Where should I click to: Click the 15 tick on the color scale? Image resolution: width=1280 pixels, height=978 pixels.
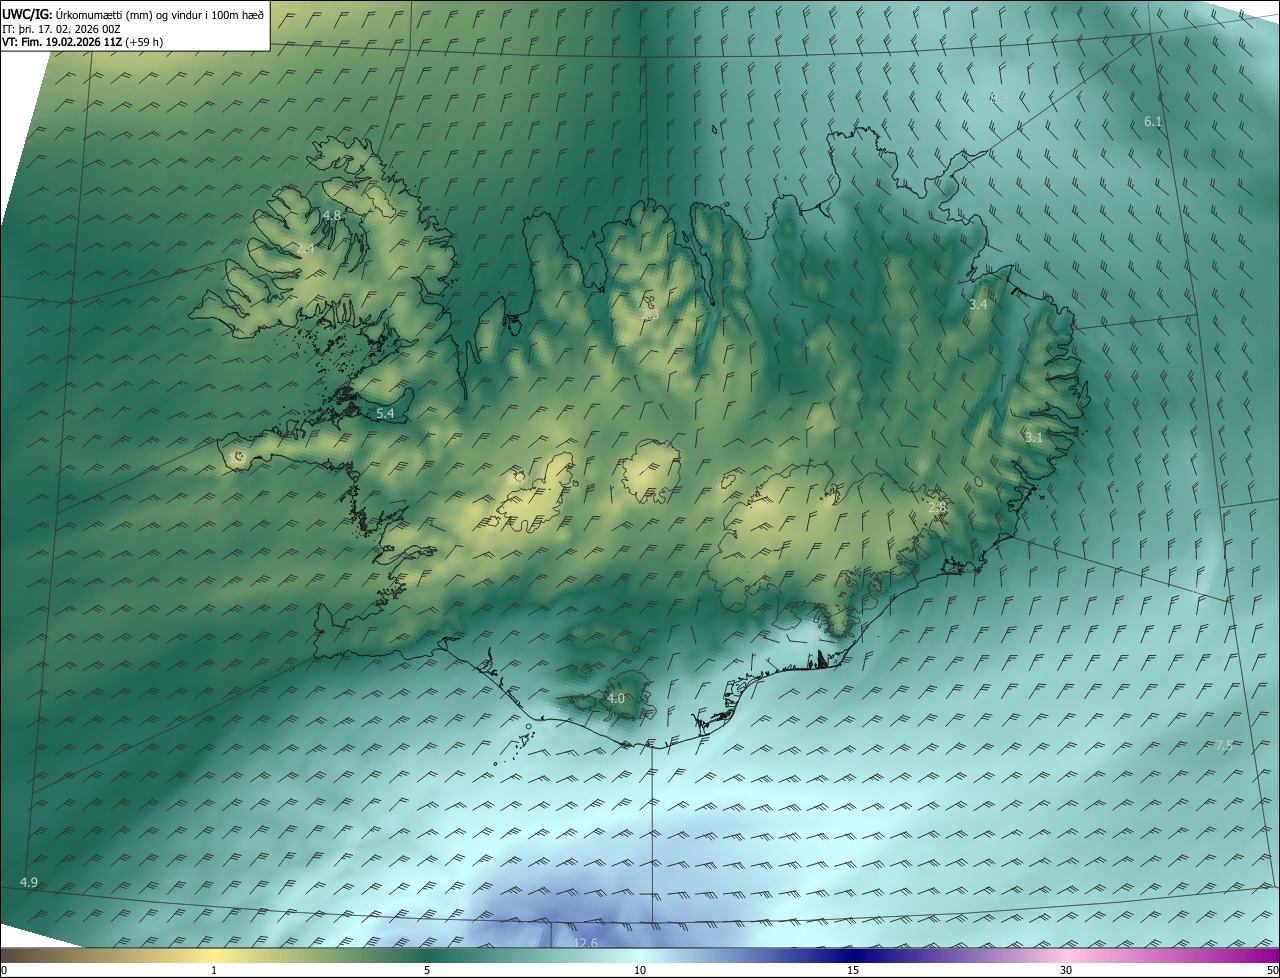pos(853,970)
